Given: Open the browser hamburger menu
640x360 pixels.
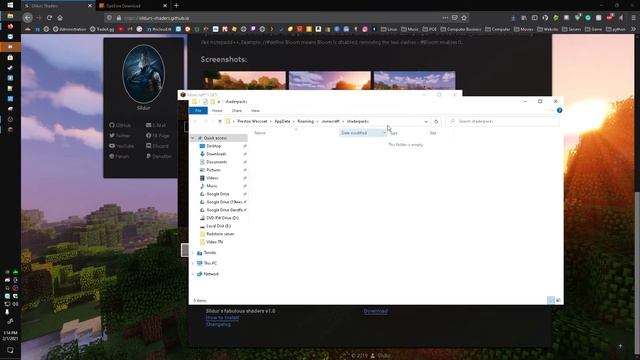Looking at the screenshot, I should coord(634,18).
